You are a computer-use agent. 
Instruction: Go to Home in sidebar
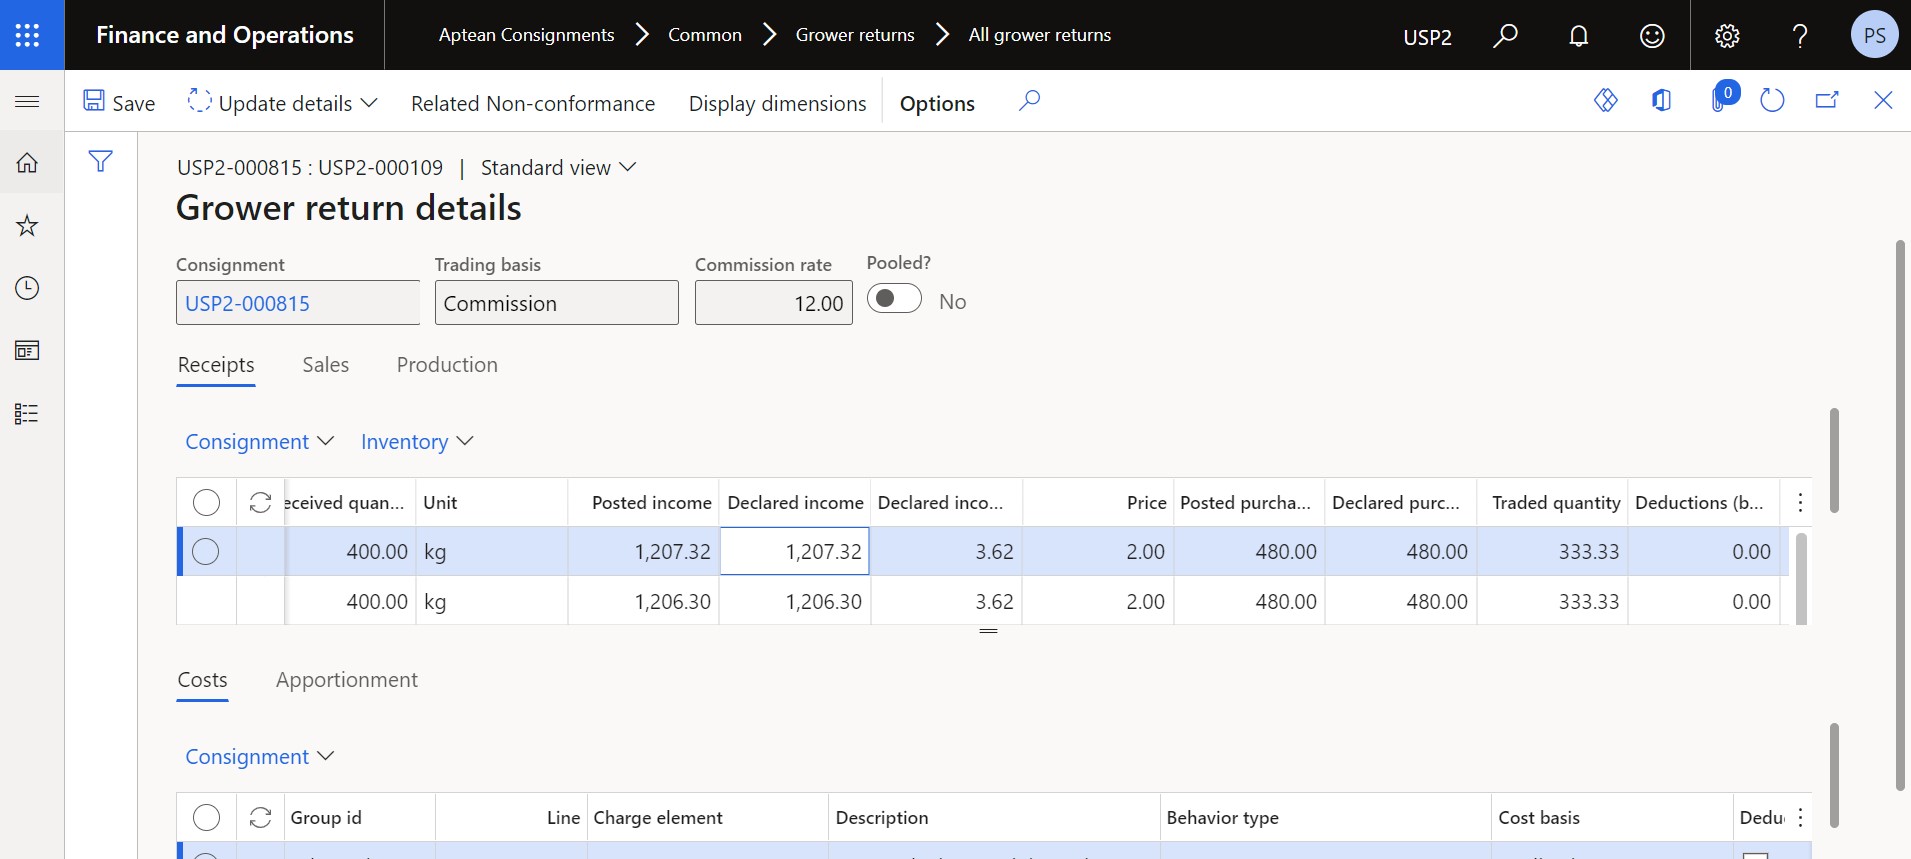(27, 163)
